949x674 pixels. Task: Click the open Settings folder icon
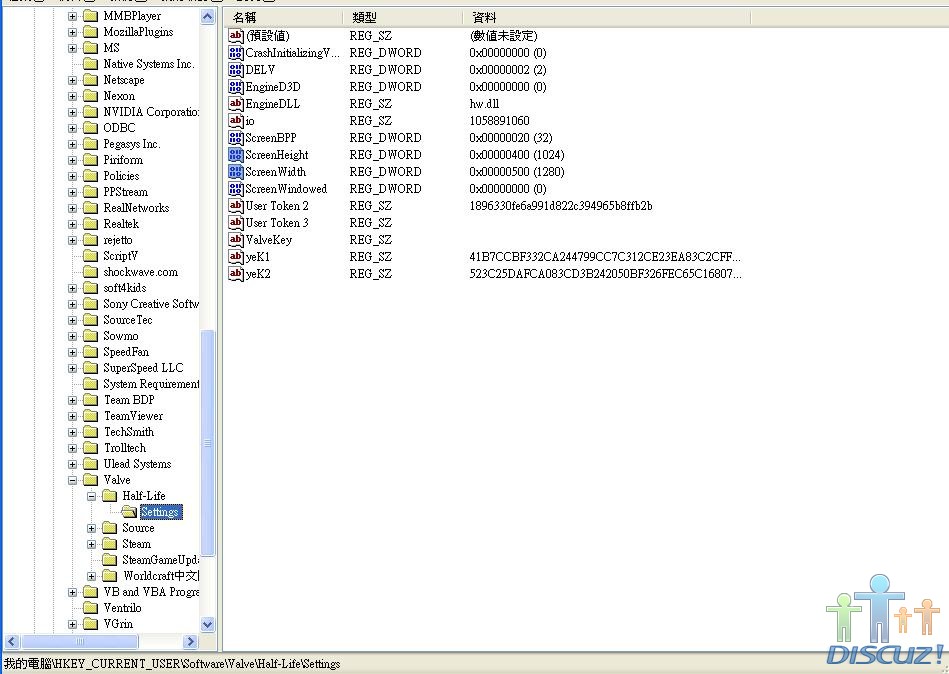(129, 512)
